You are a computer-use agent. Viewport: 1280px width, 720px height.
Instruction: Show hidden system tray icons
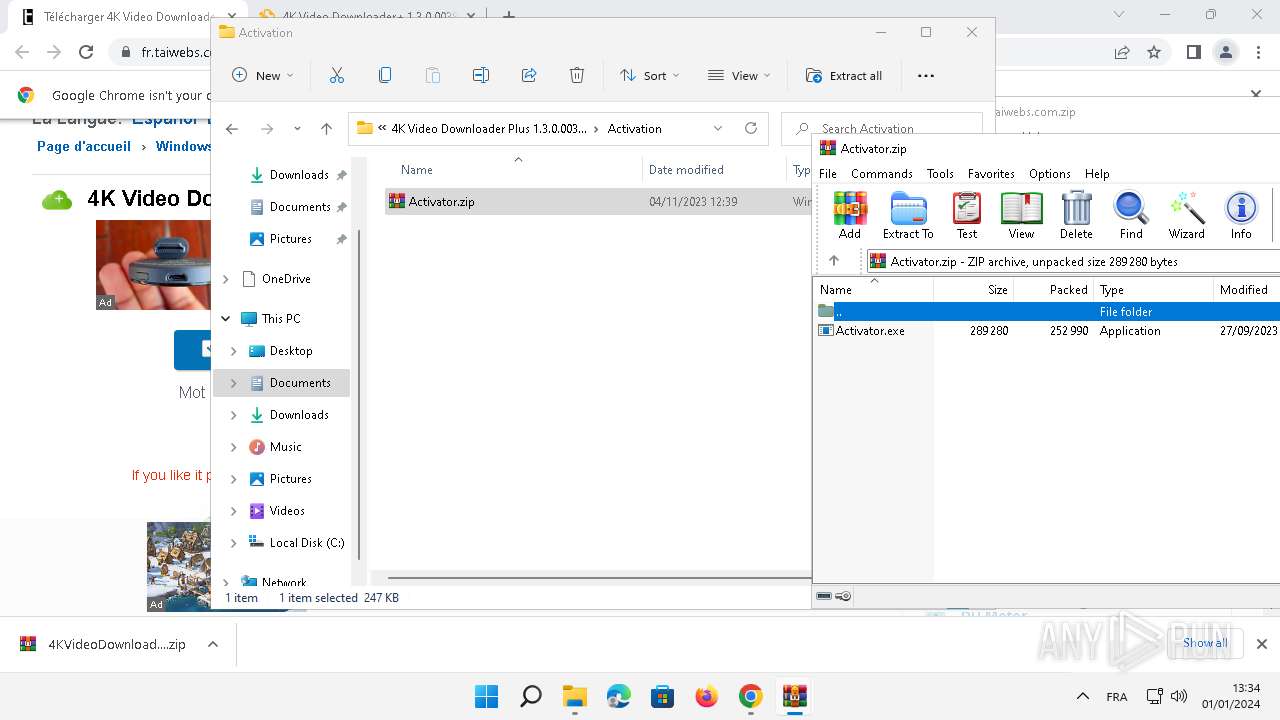[x=1082, y=696]
